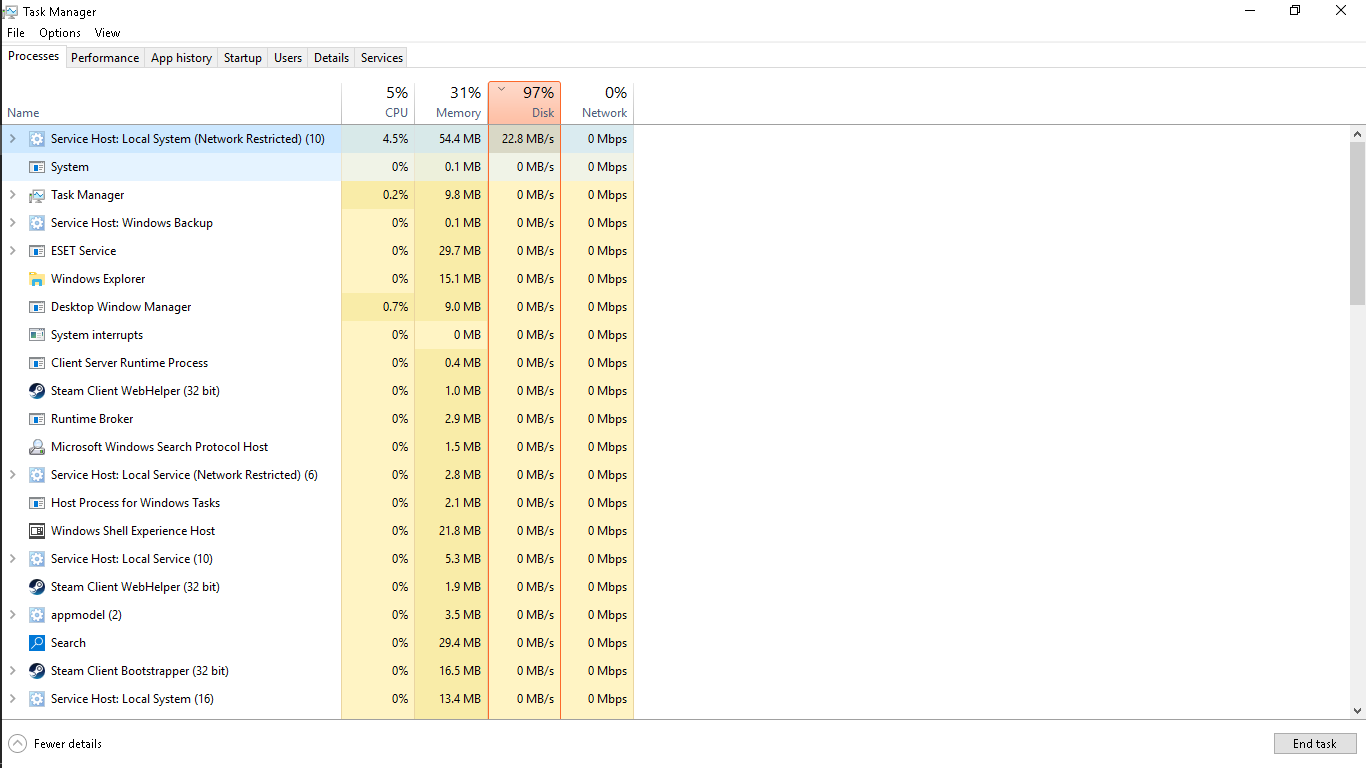1366x768 pixels.
Task: Click the process list scroll up arrow
Action: tap(1357, 134)
